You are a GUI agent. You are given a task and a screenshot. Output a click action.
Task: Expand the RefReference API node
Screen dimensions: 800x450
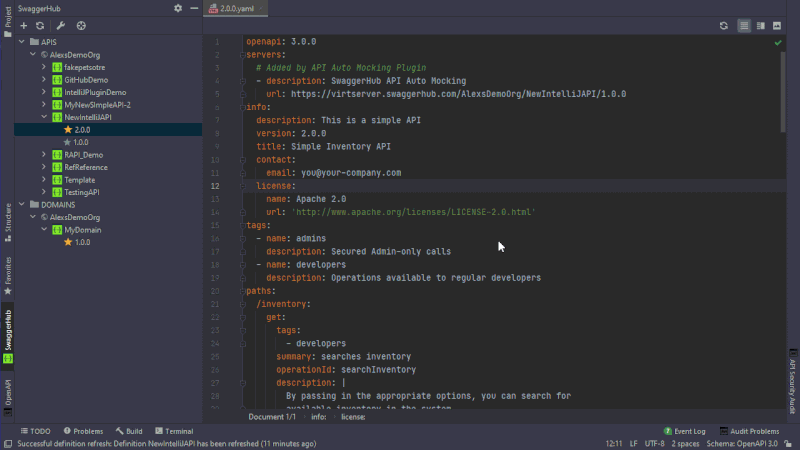(44, 167)
